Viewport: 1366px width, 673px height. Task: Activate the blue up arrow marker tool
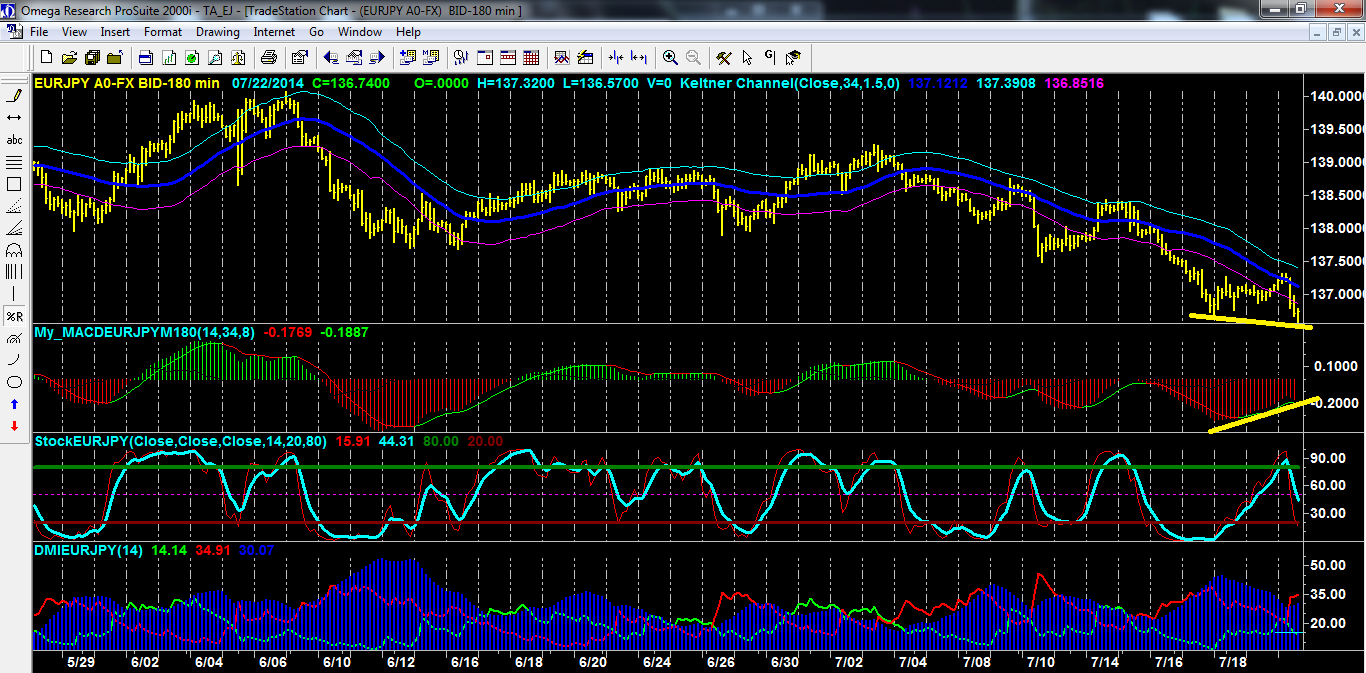tap(14, 404)
